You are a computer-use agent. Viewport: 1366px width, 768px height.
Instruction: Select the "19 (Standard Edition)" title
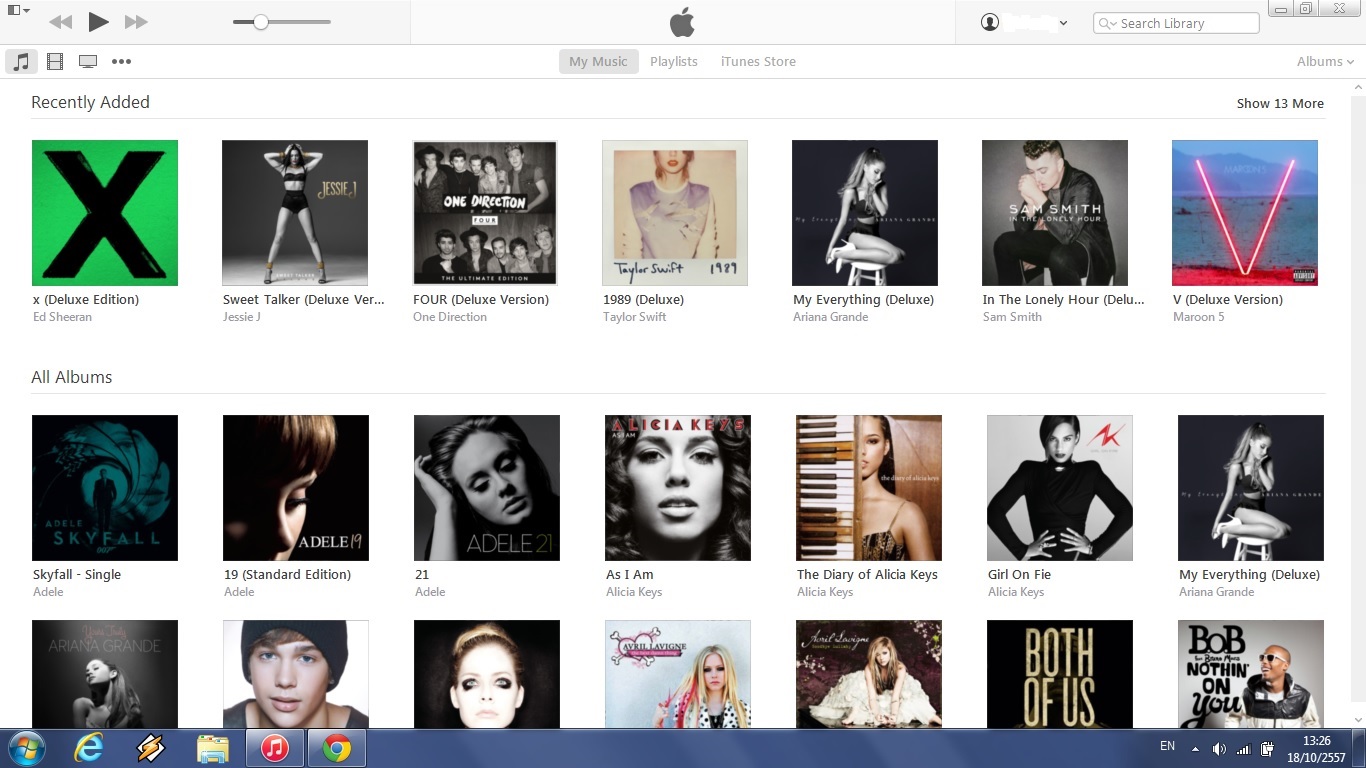click(x=288, y=574)
